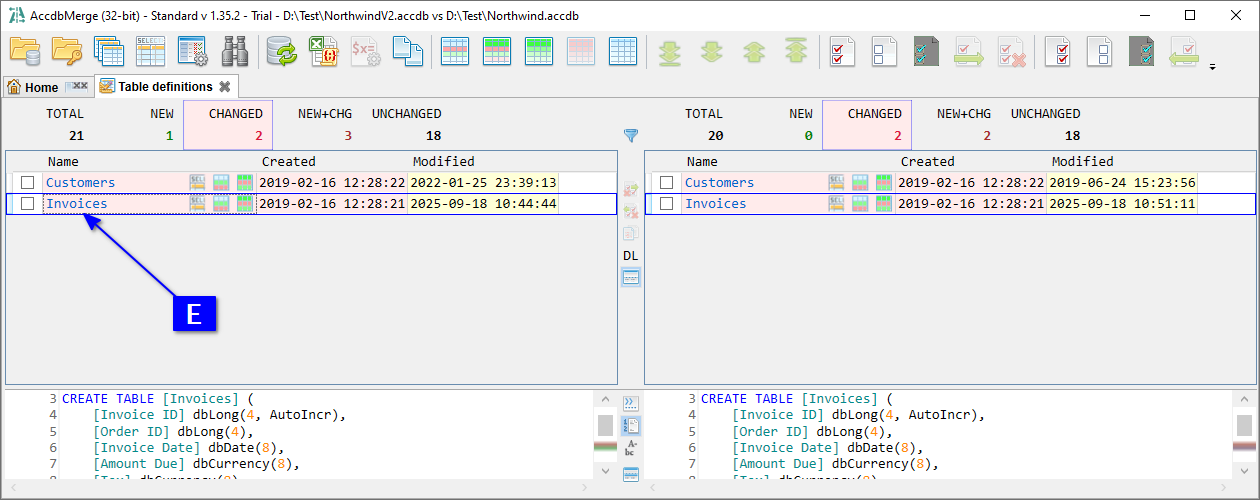Tick the right panel Customers checkbox
This screenshot has width=1260, height=500.
[x=667, y=183]
